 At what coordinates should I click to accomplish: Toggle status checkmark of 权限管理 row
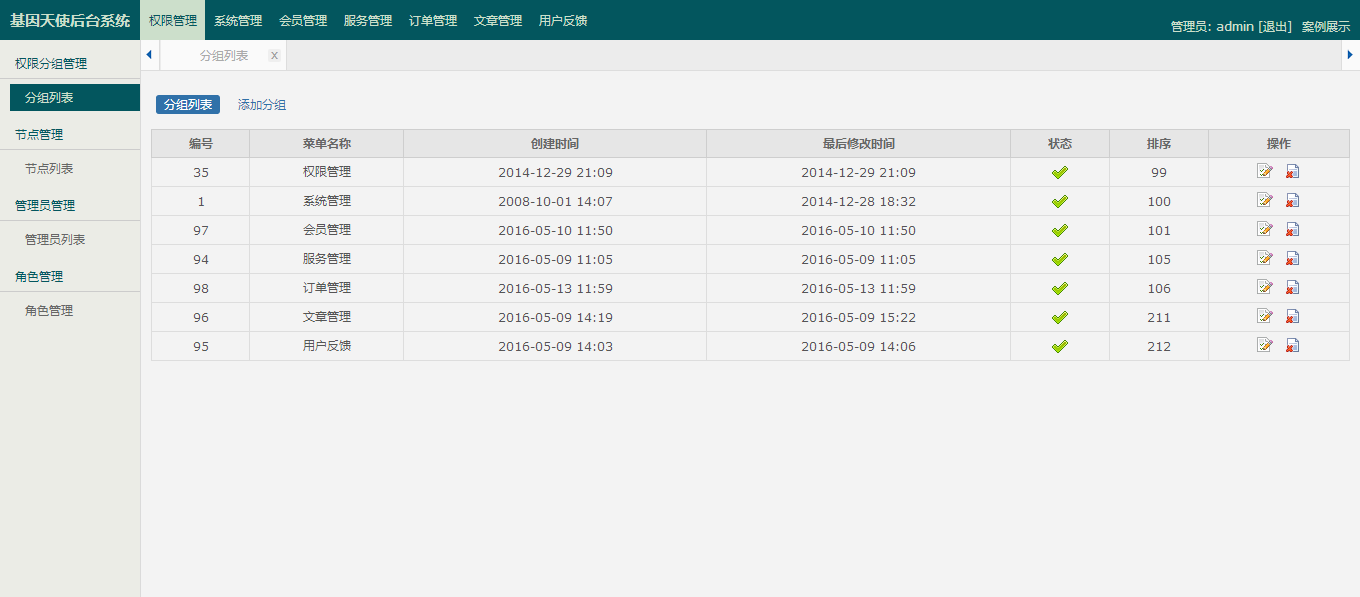click(x=1060, y=172)
